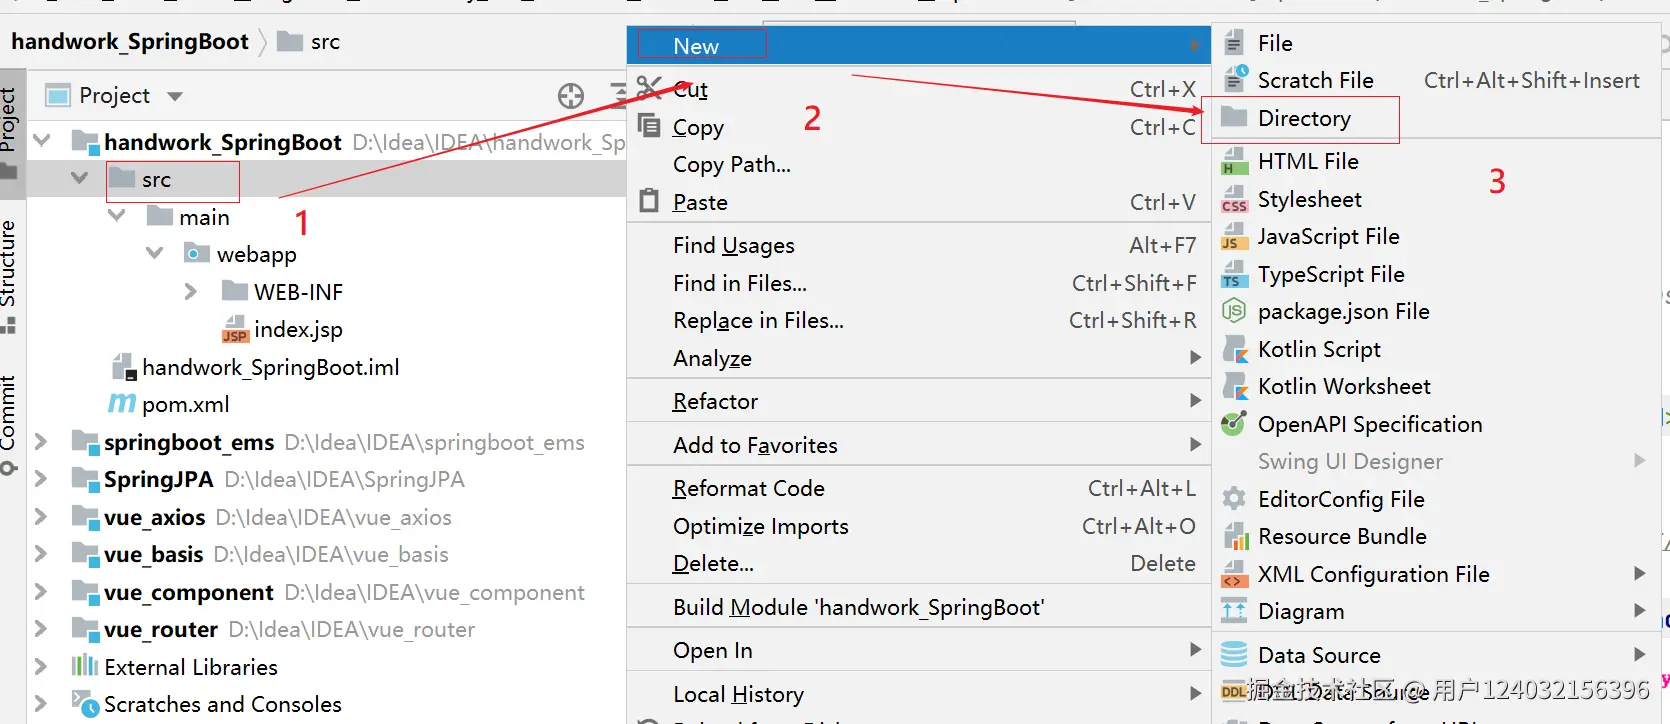Image resolution: width=1670 pixels, height=724 pixels.
Task: Click the Paste clipboard icon
Action: (x=650, y=201)
